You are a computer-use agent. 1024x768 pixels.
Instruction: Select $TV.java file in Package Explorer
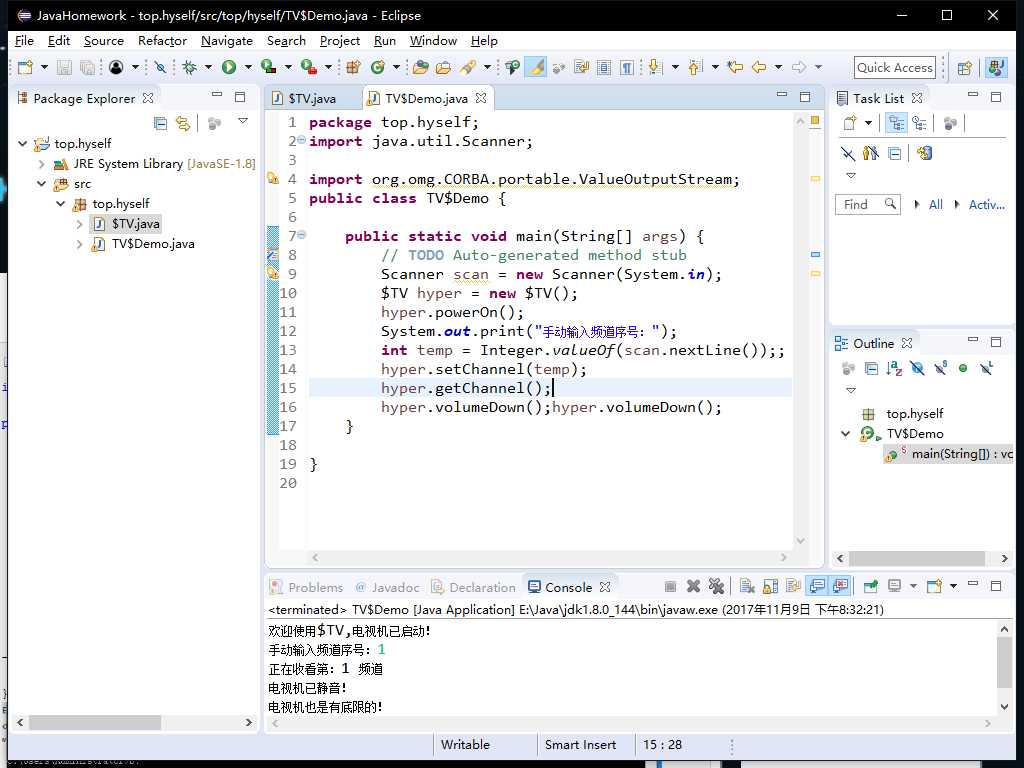tap(135, 224)
